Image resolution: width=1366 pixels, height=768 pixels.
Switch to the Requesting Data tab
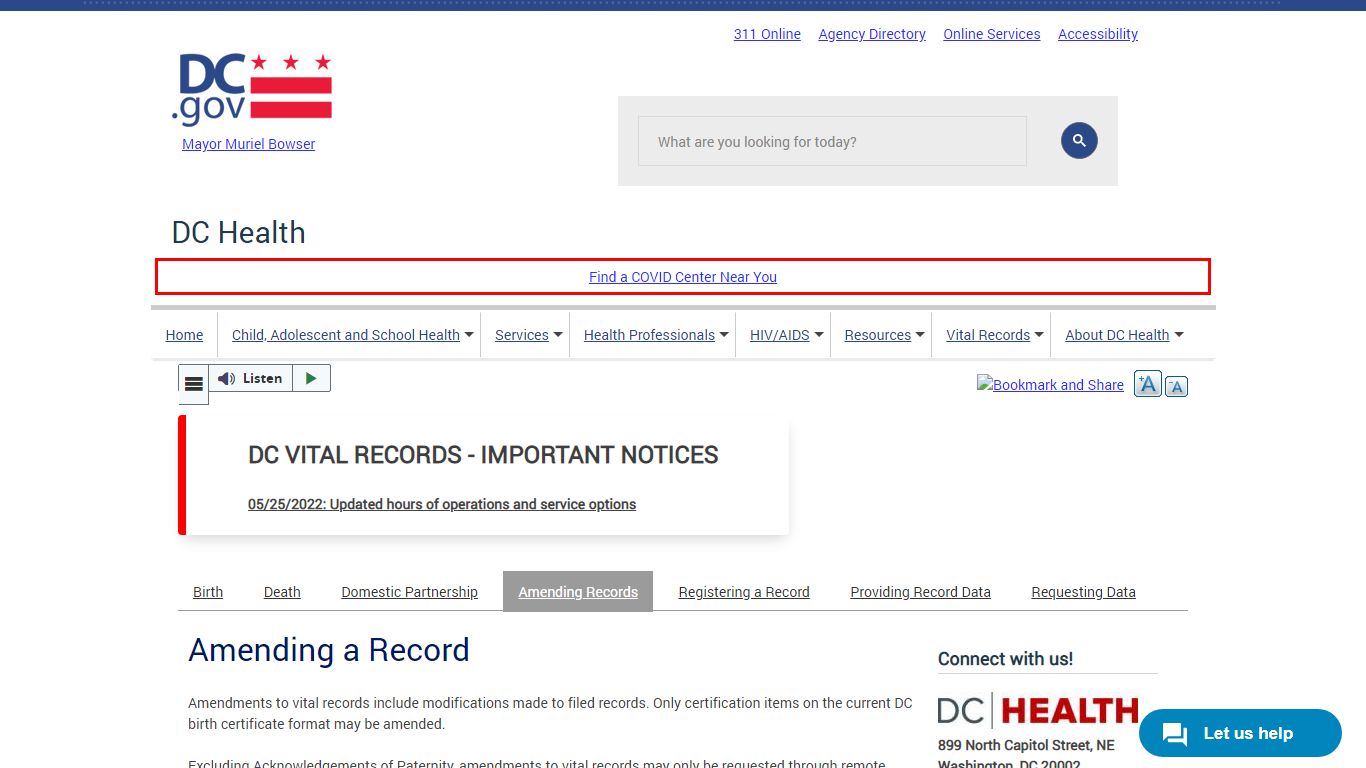pos(1084,592)
